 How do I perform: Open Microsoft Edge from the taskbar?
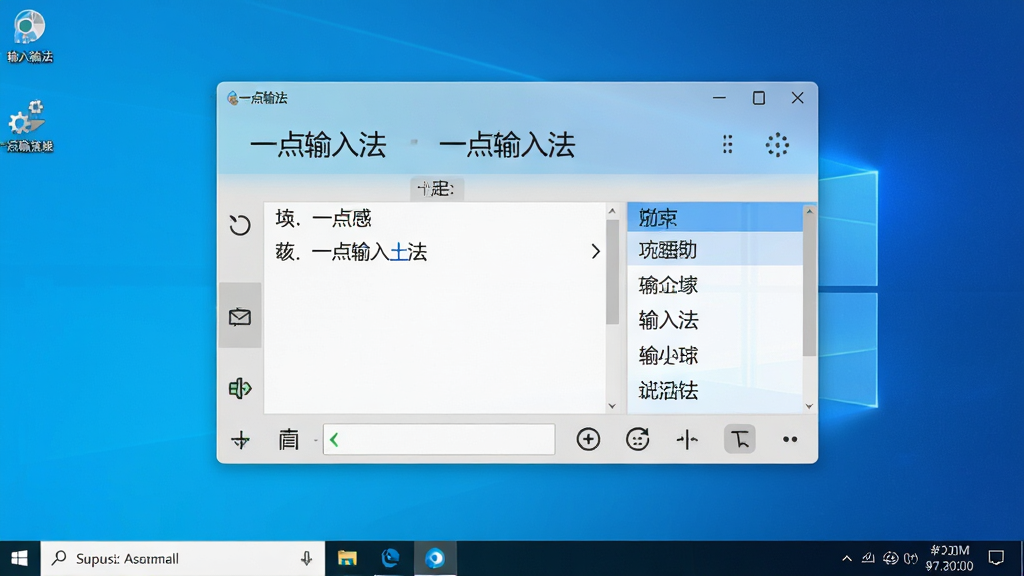coord(391,558)
